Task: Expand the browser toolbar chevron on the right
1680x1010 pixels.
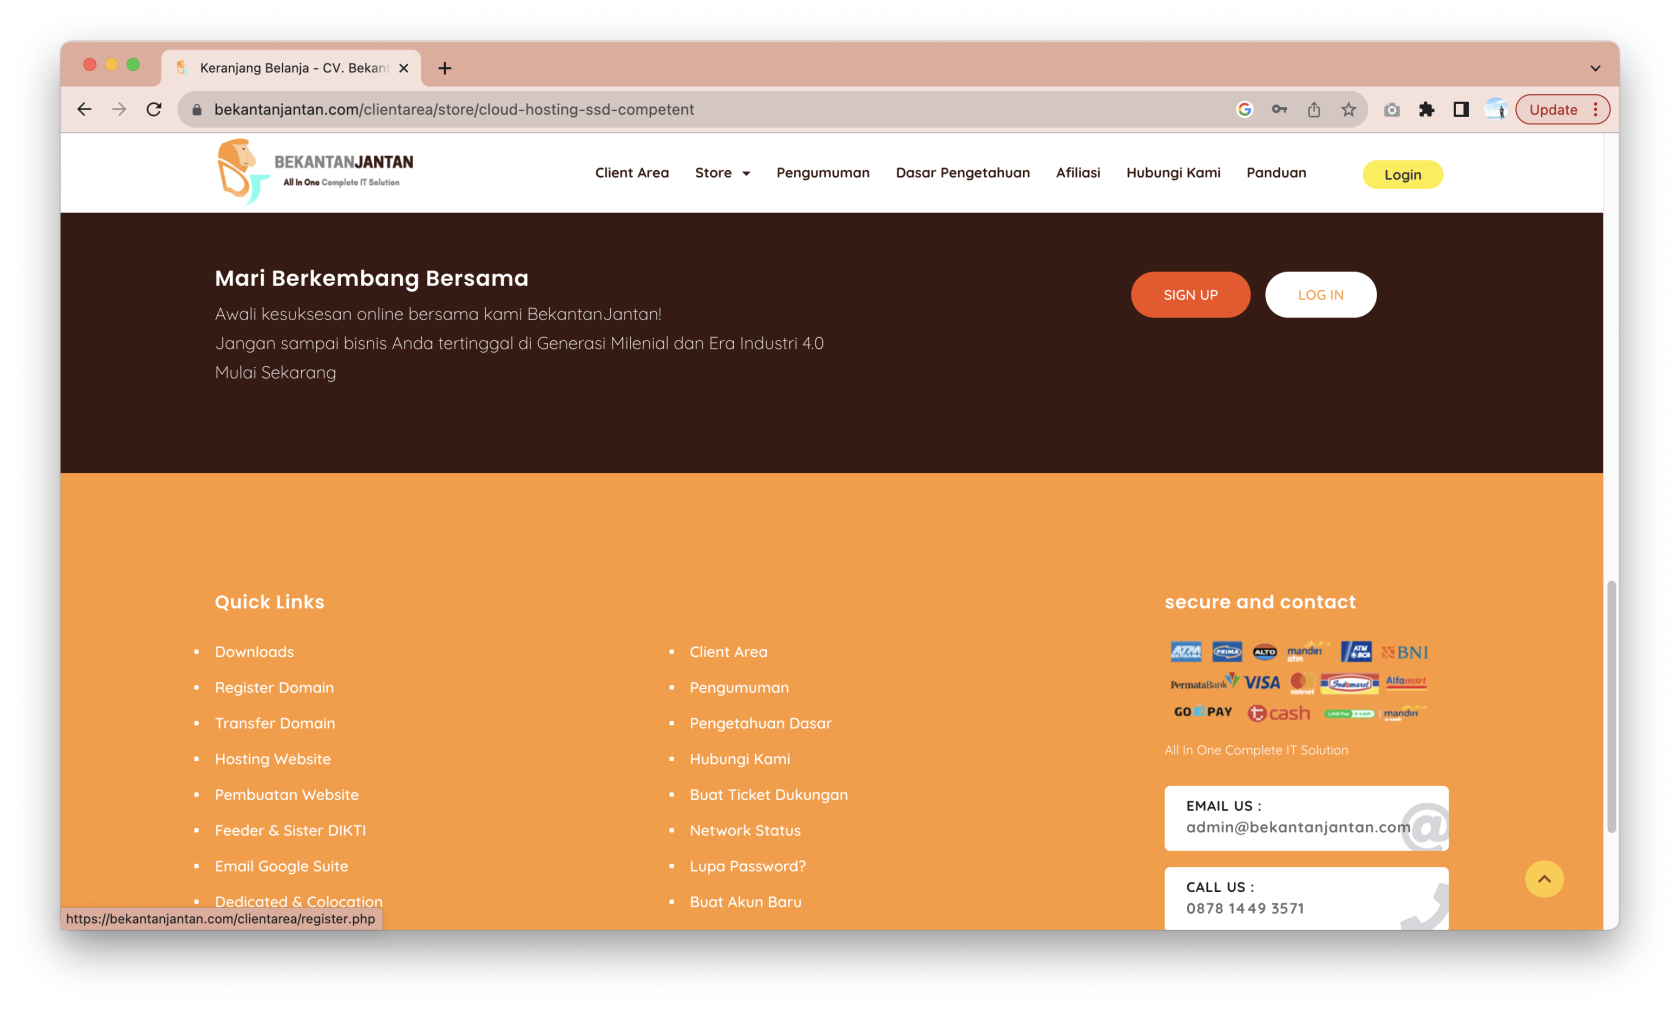Action: (1593, 67)
